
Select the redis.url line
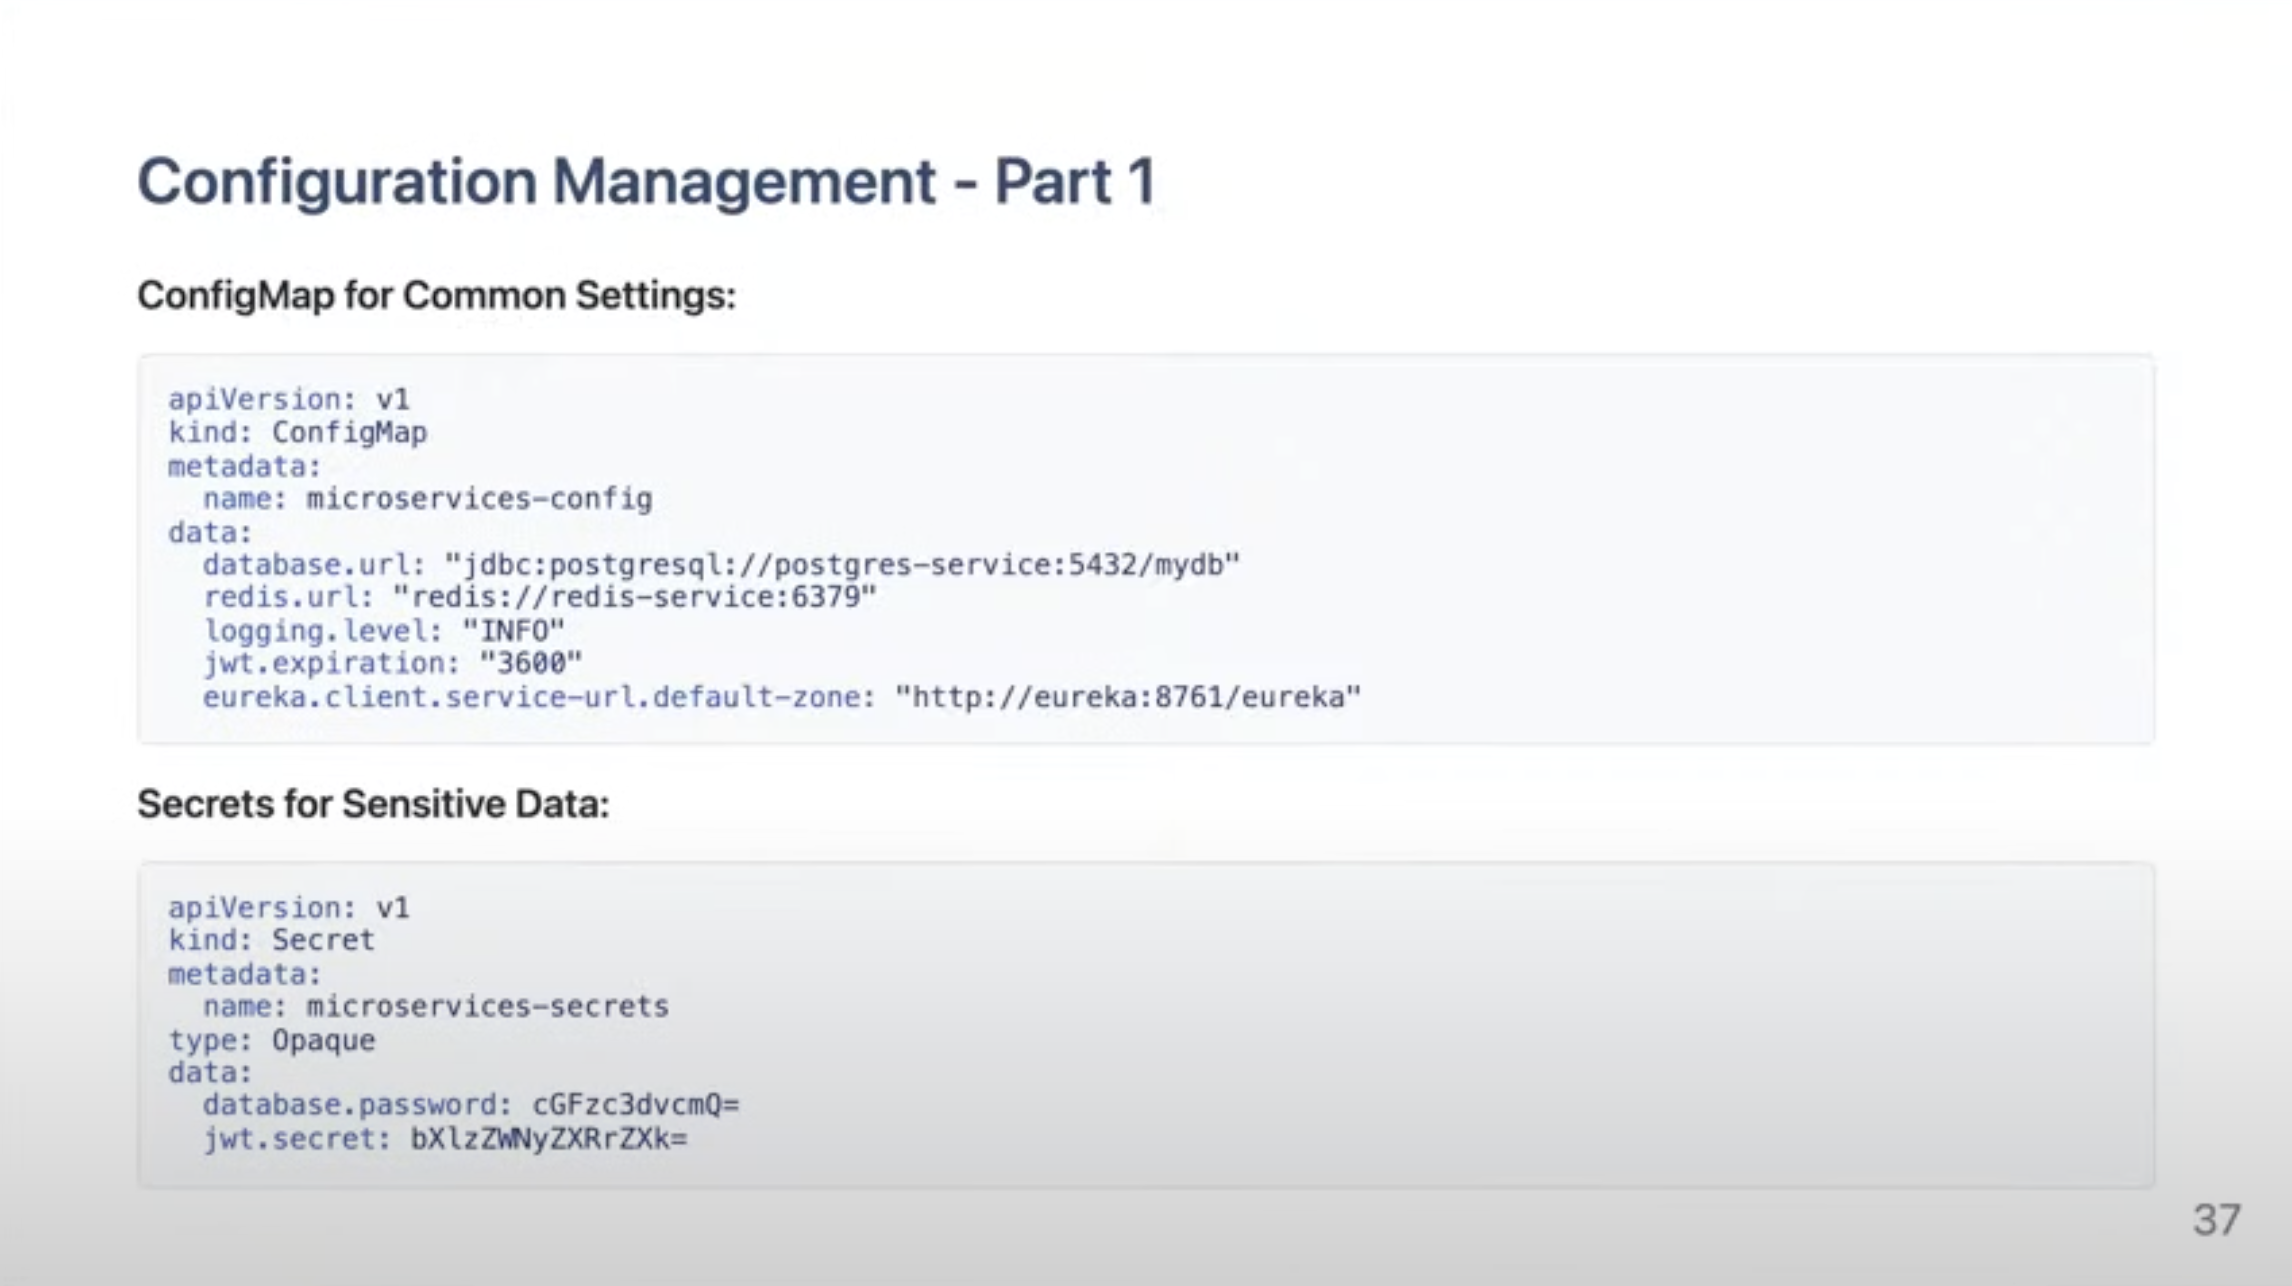[539, 598]
